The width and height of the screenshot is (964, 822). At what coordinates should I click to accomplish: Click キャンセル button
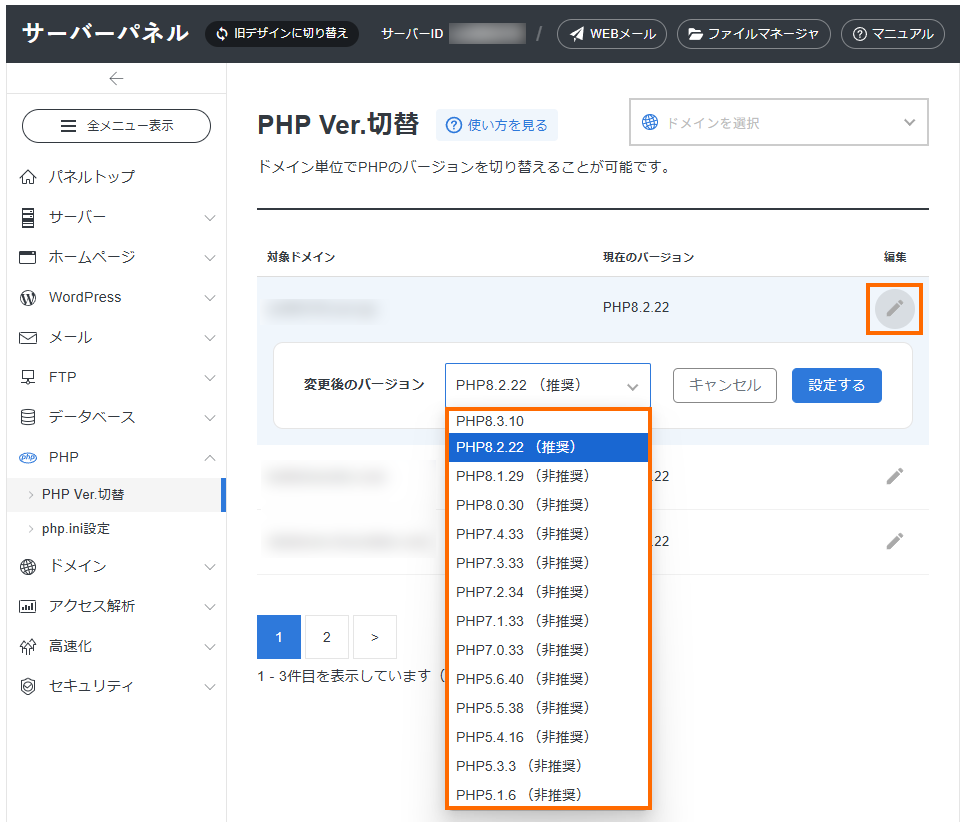[725, 385]
